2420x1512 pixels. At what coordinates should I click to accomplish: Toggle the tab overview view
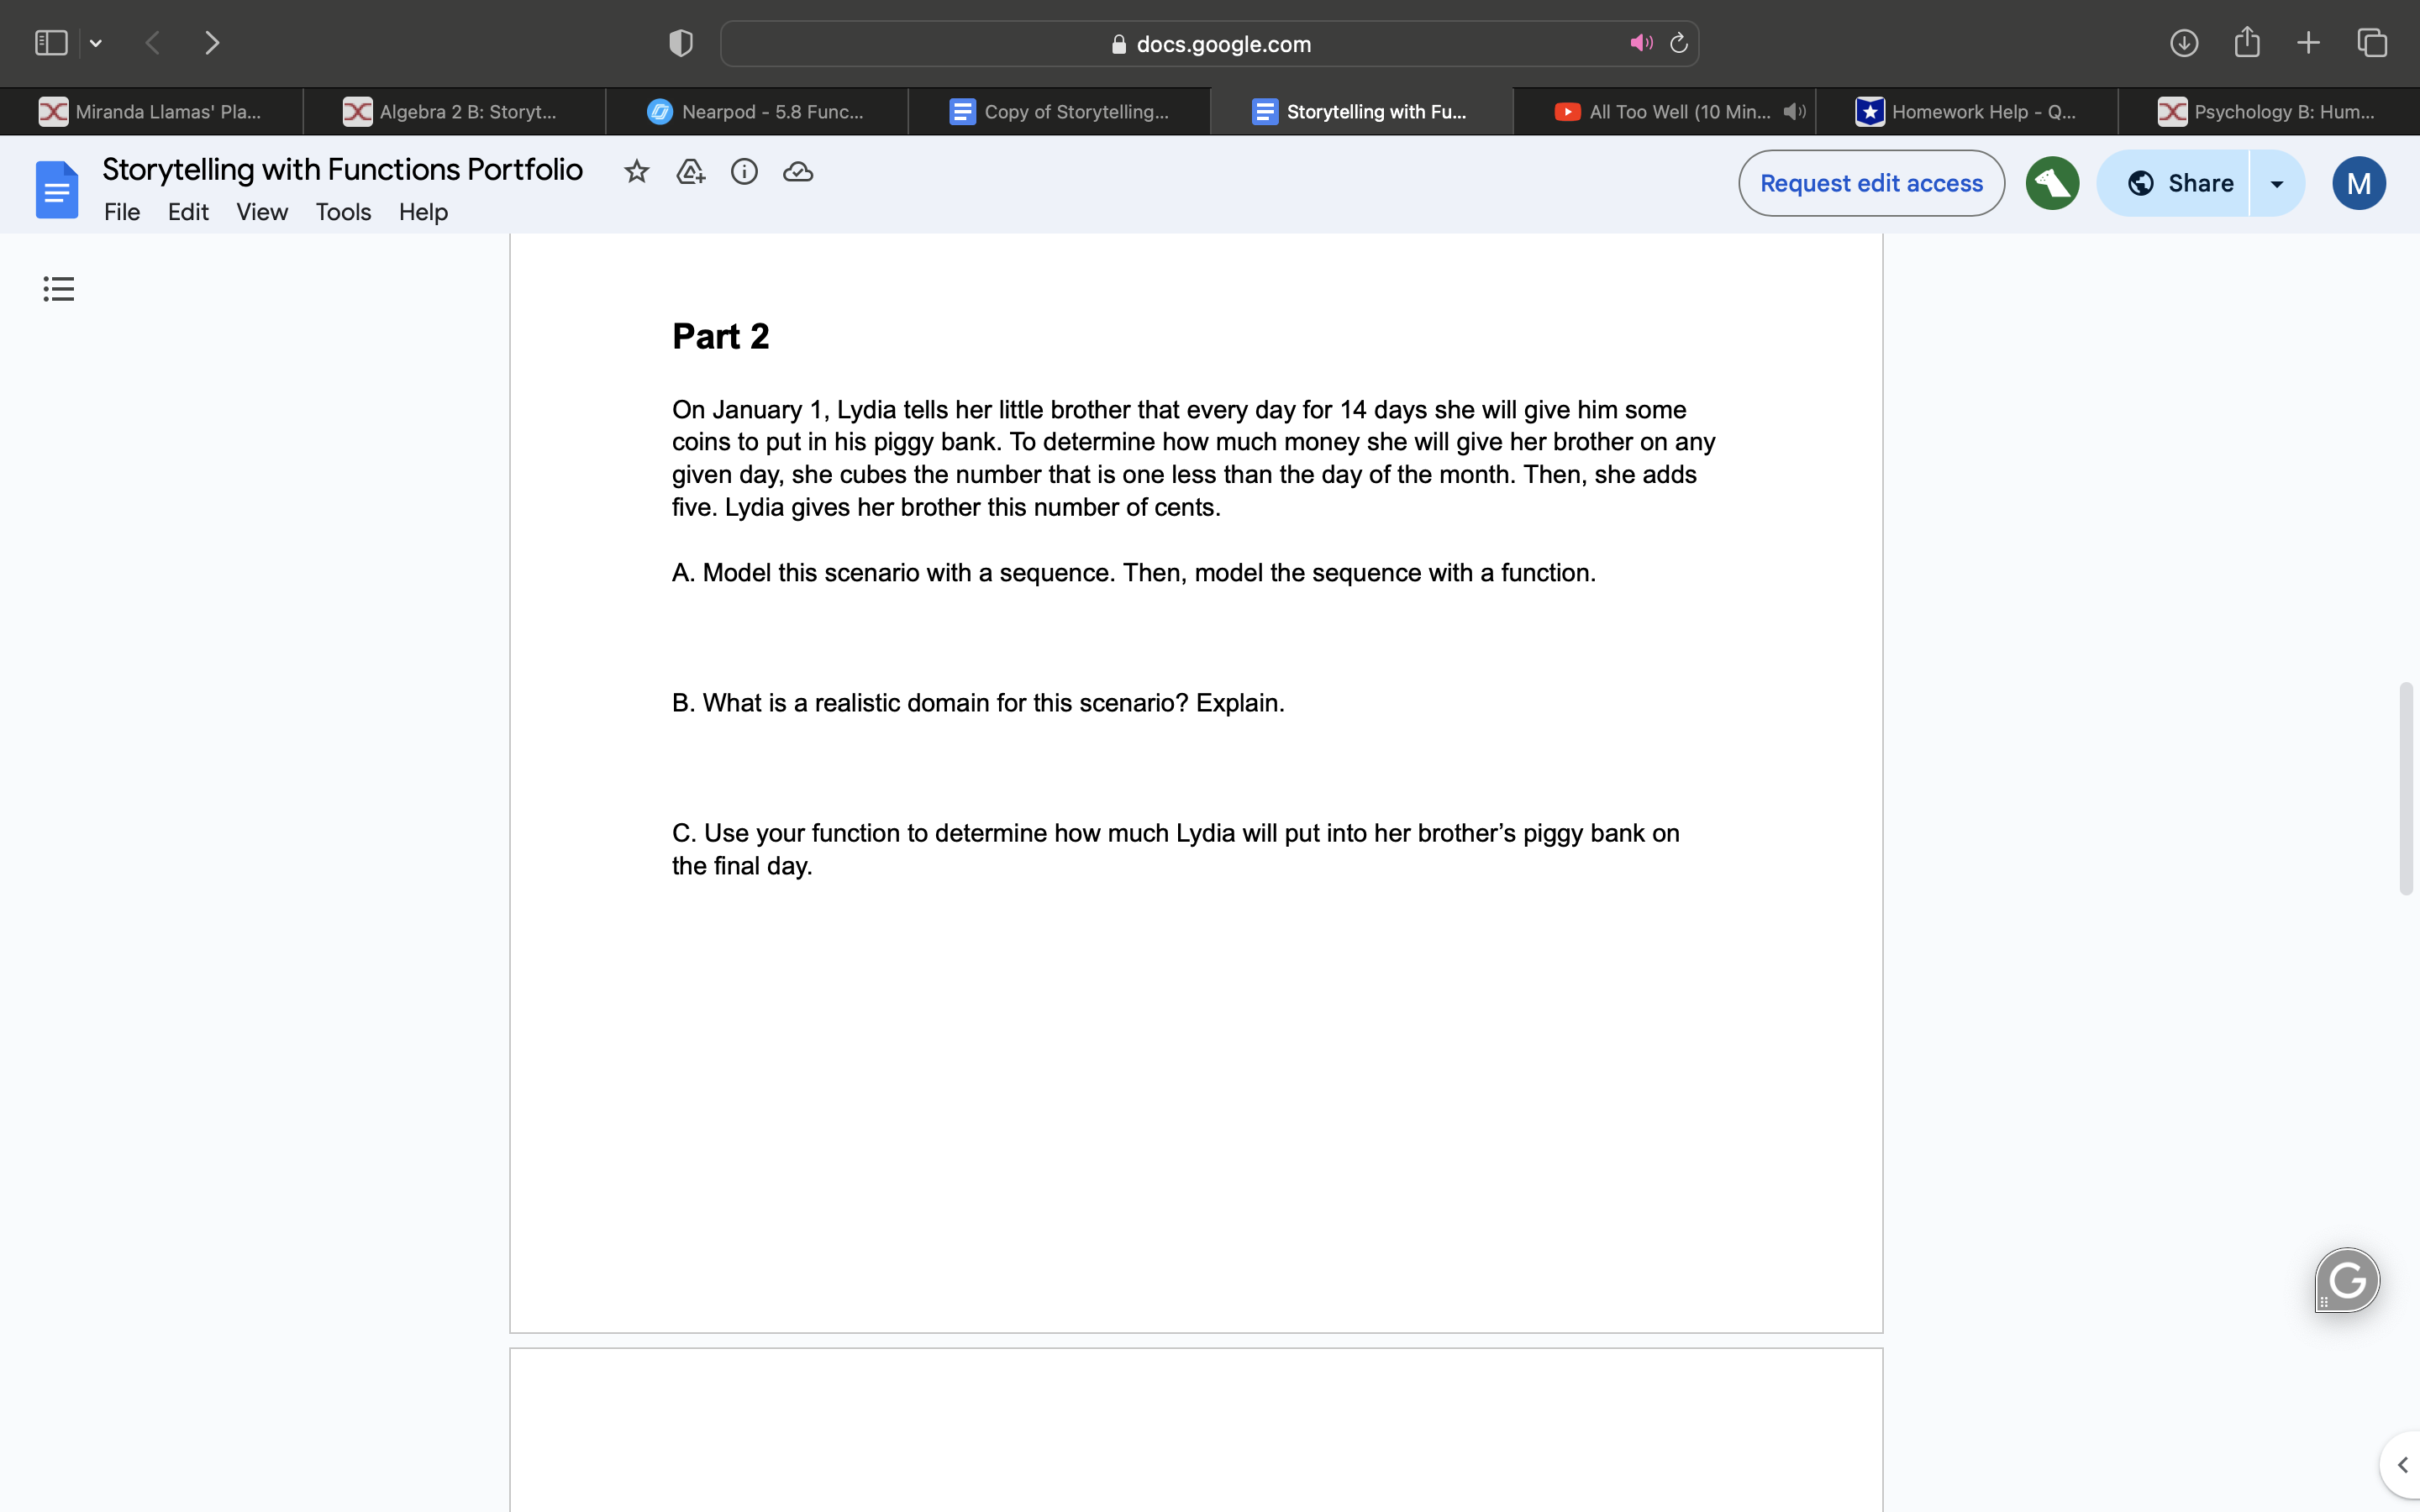2371,42
